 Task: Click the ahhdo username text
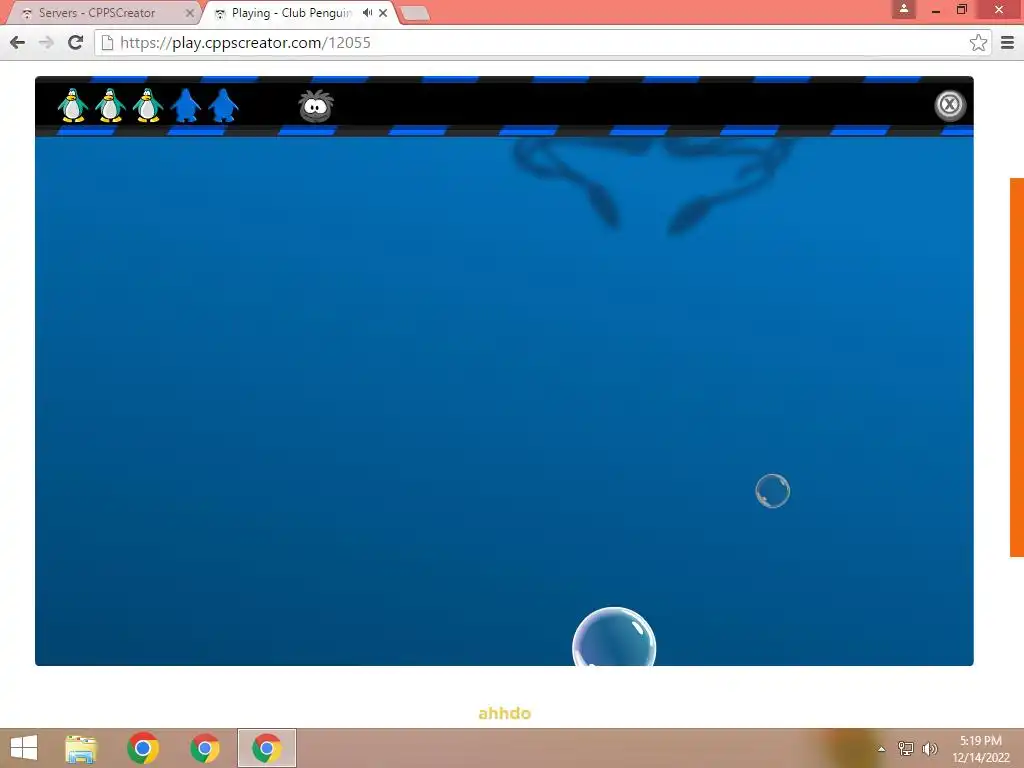(504, 713)
